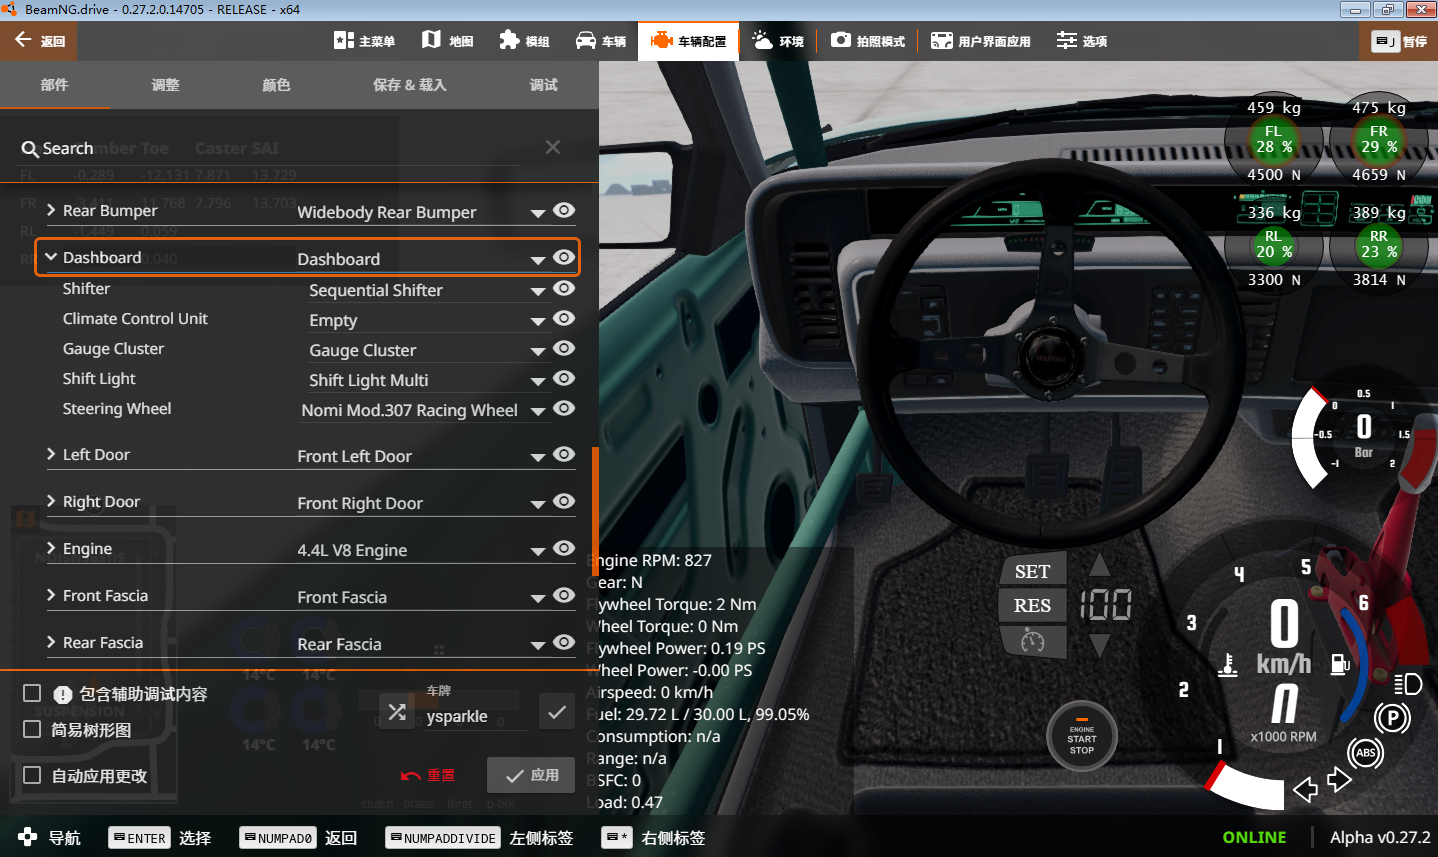
Task: Open the 选项 options screen
Action: [x=1082, y=40]
